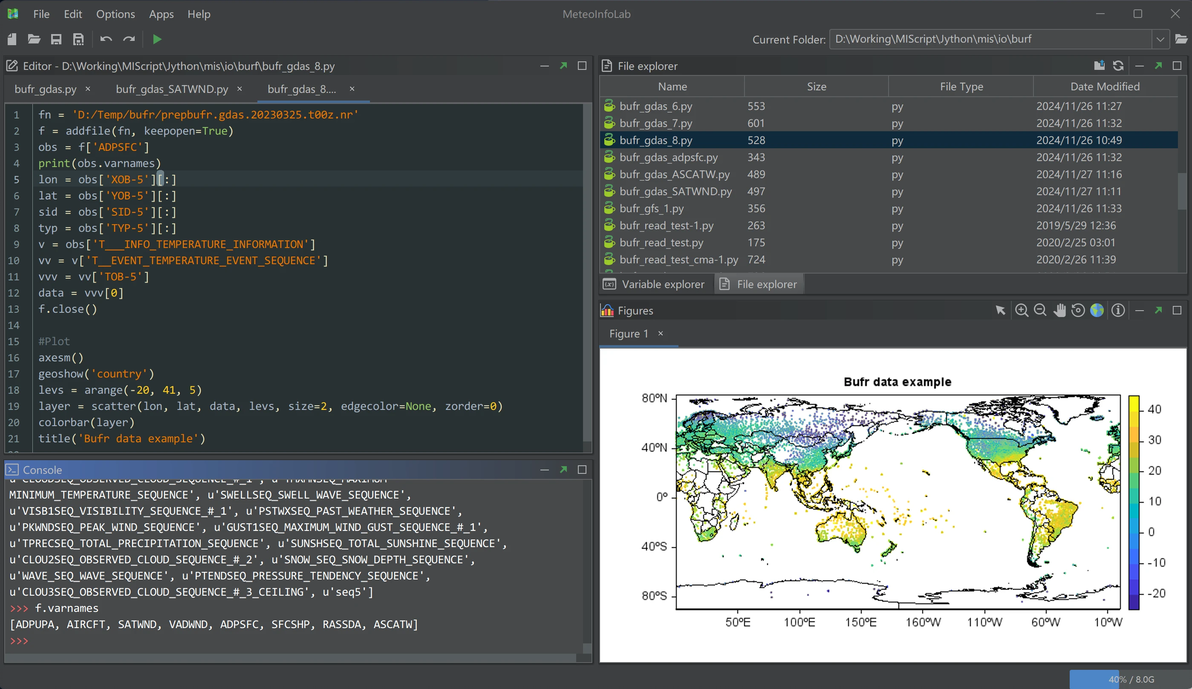The width and height of the screenshot is (1192, 689).
Task: Switch to the bufr_gdas_SATWND.py editor tab
Action: [171, 89]
